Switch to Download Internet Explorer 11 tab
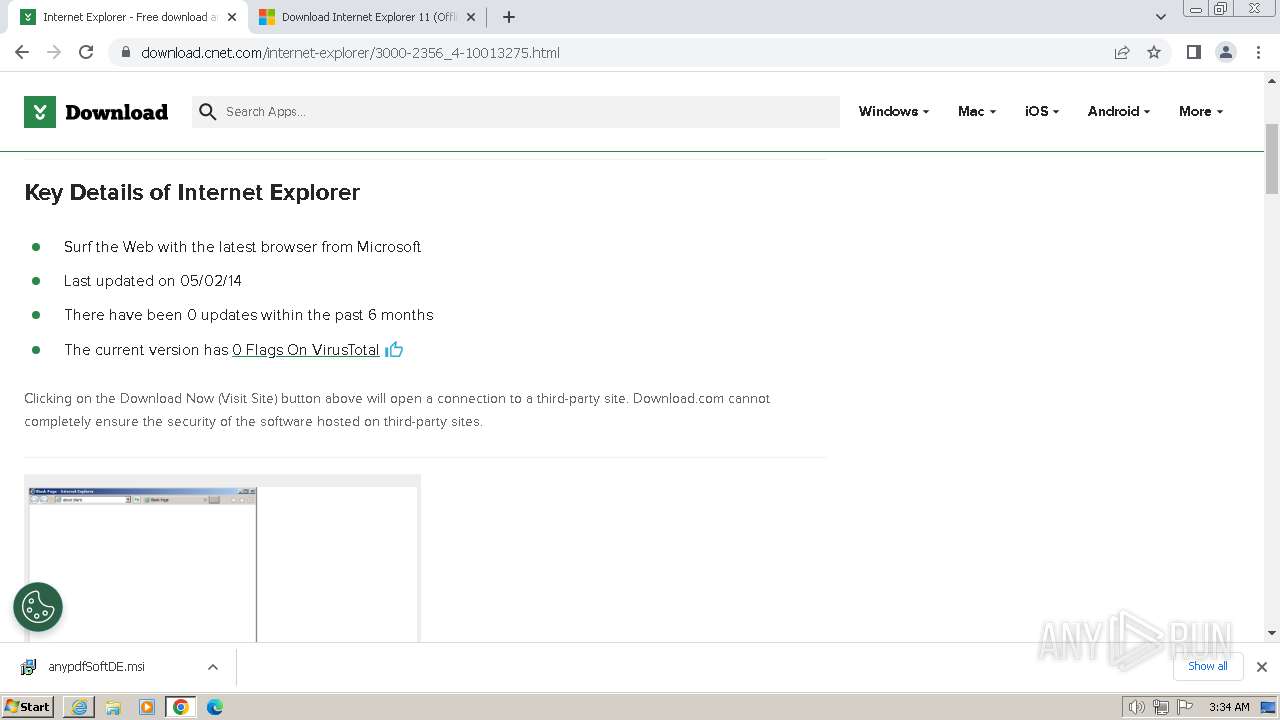The height and width of the screenshot is (720, 1280). click(368, 17)
